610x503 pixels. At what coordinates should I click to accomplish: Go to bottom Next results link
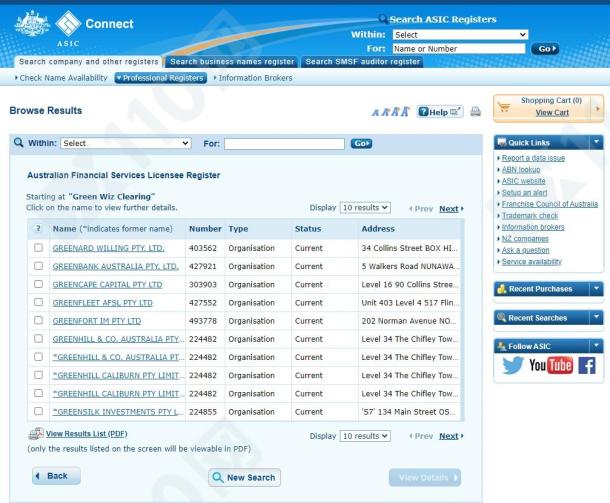[449, 436]
